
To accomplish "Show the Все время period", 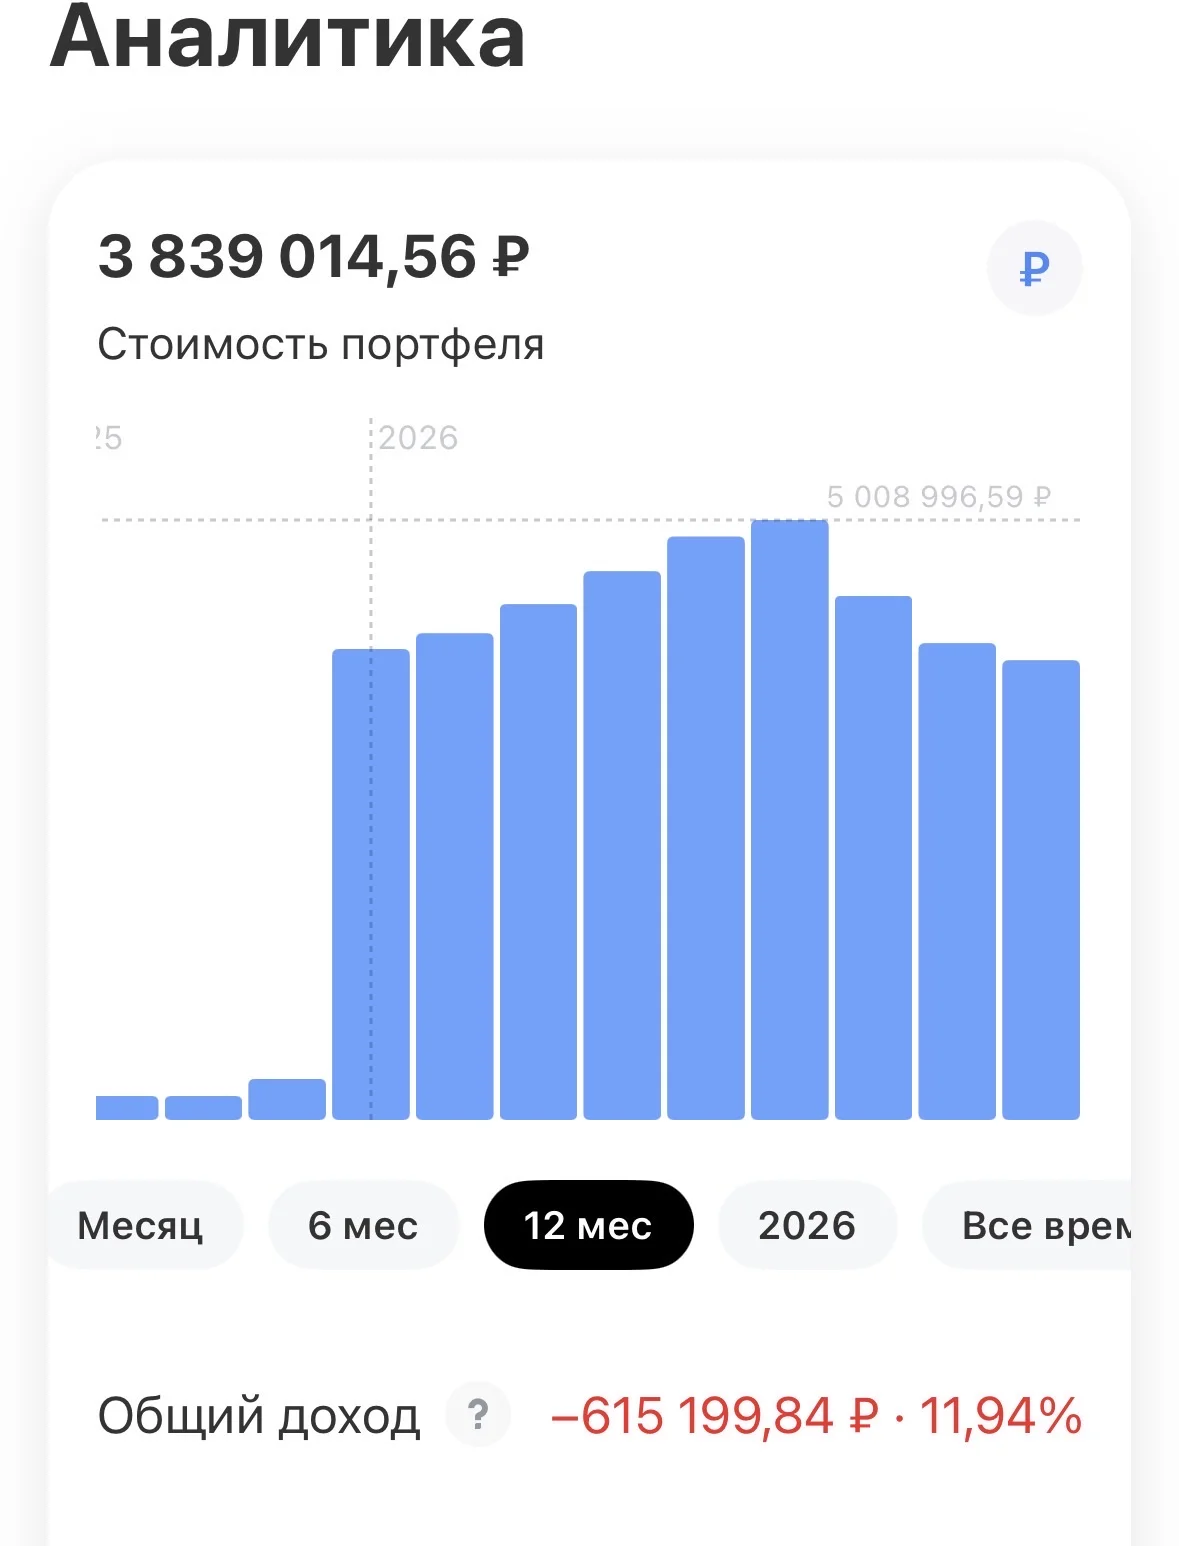I will (1028, 1225).
